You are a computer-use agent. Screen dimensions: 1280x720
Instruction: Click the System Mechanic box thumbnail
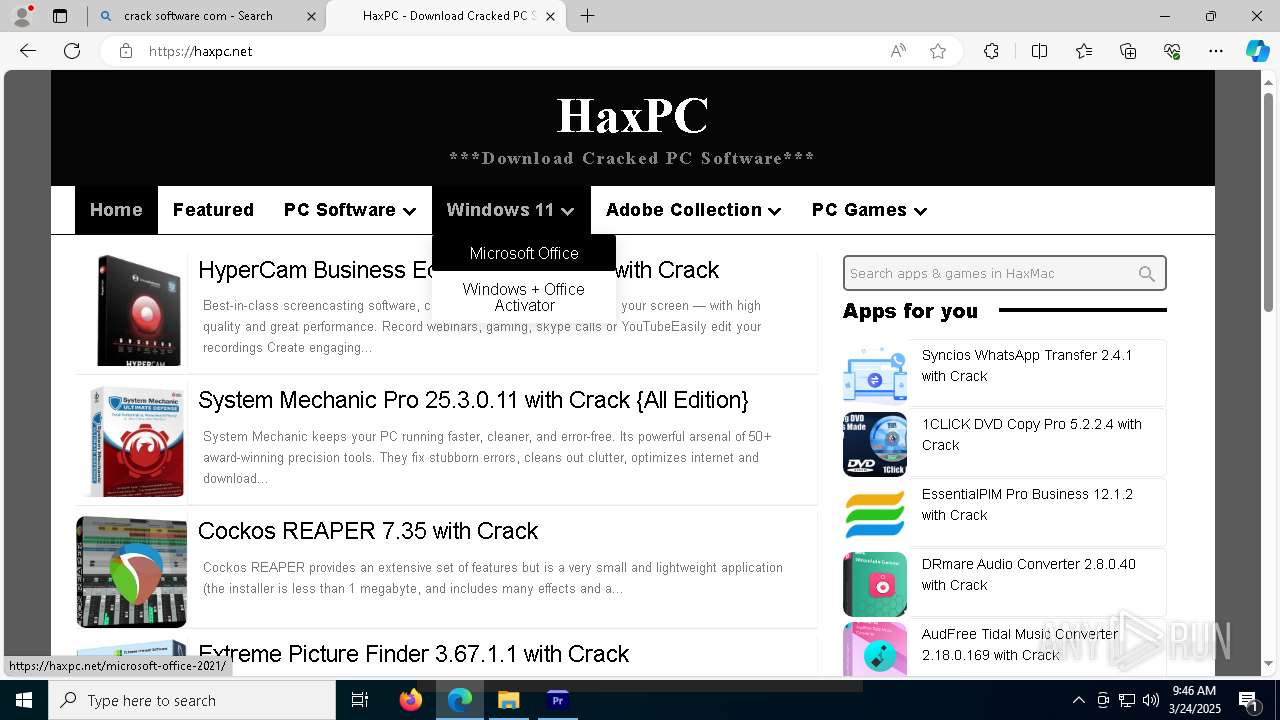(136, 441)
